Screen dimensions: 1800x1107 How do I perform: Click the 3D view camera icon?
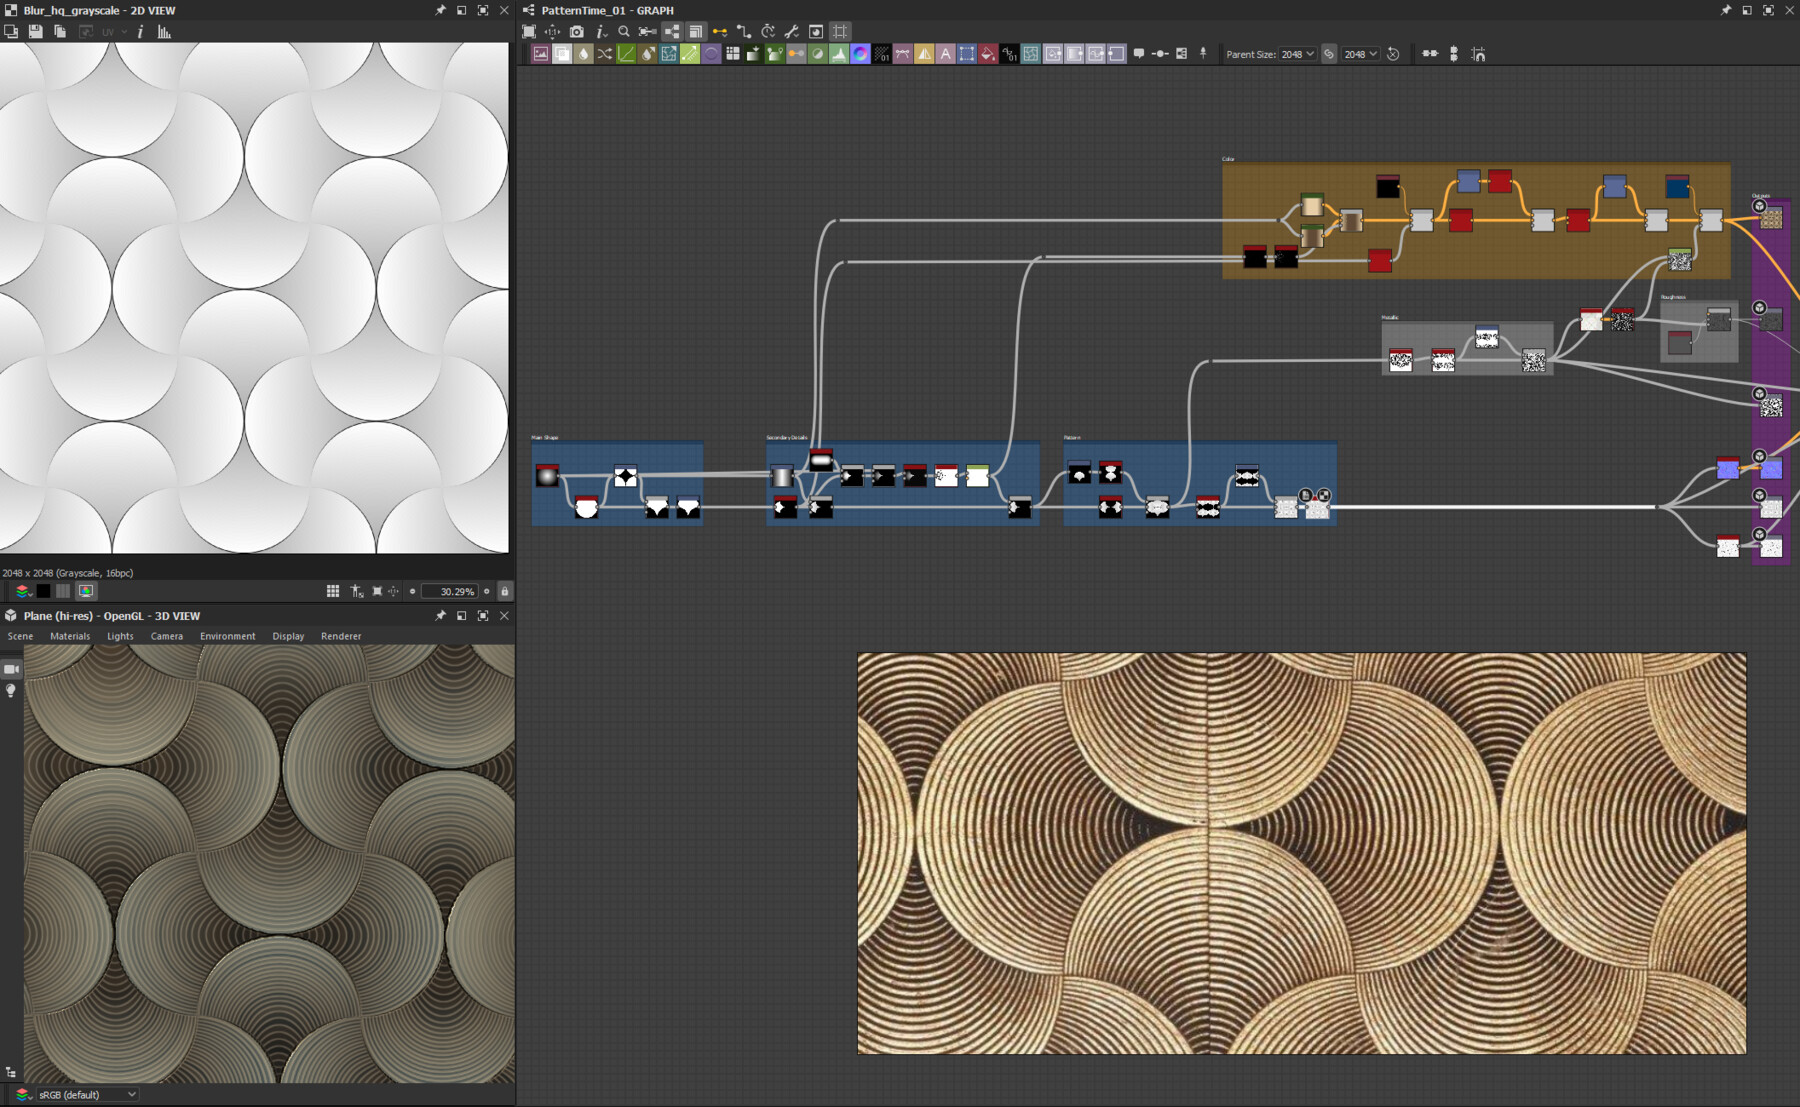11,669
